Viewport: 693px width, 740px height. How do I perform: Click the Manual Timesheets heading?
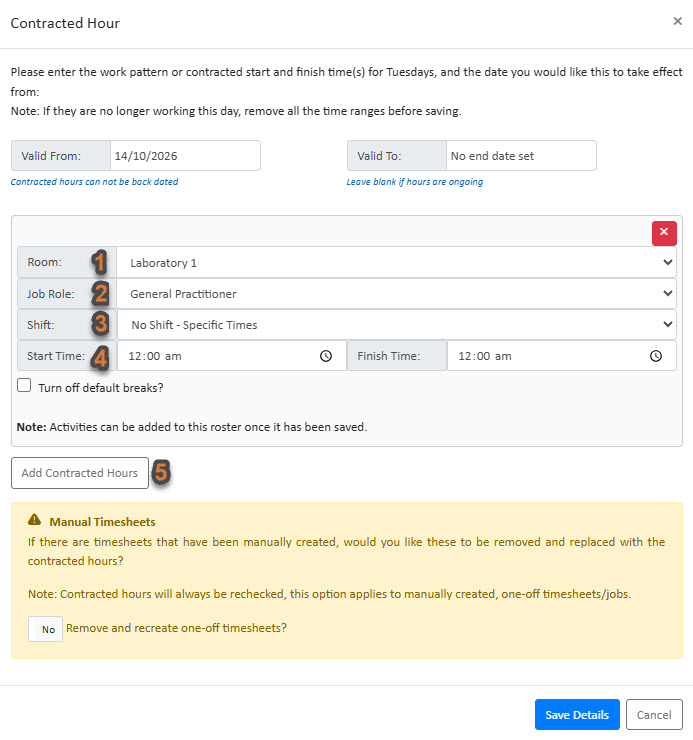click(102, 522)
